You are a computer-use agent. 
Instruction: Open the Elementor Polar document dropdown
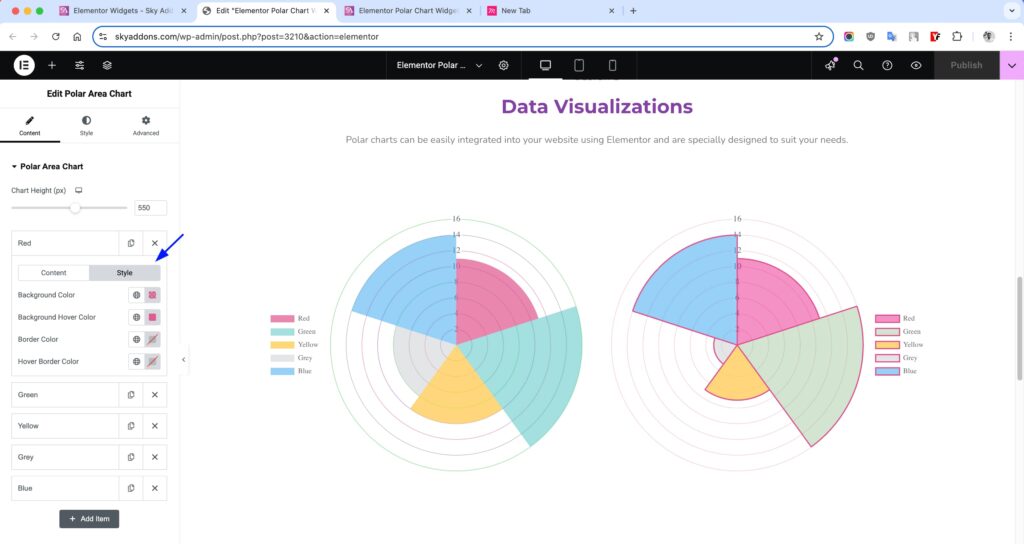click(x=440, y=65)
